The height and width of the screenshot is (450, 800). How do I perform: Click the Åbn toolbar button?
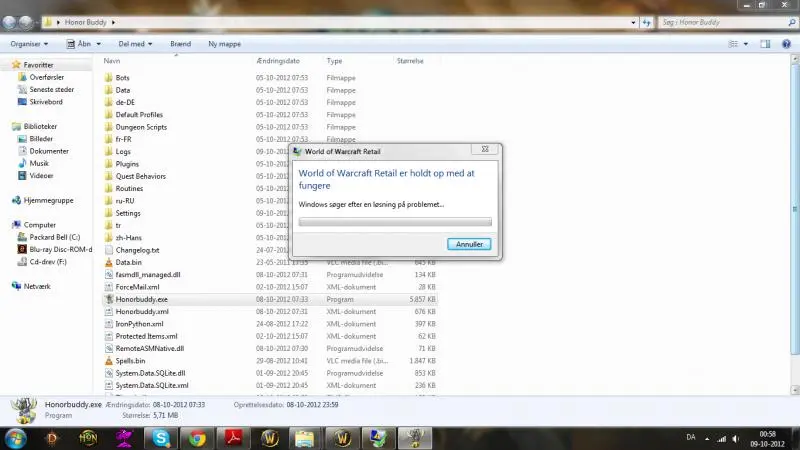tap(79, 44)
